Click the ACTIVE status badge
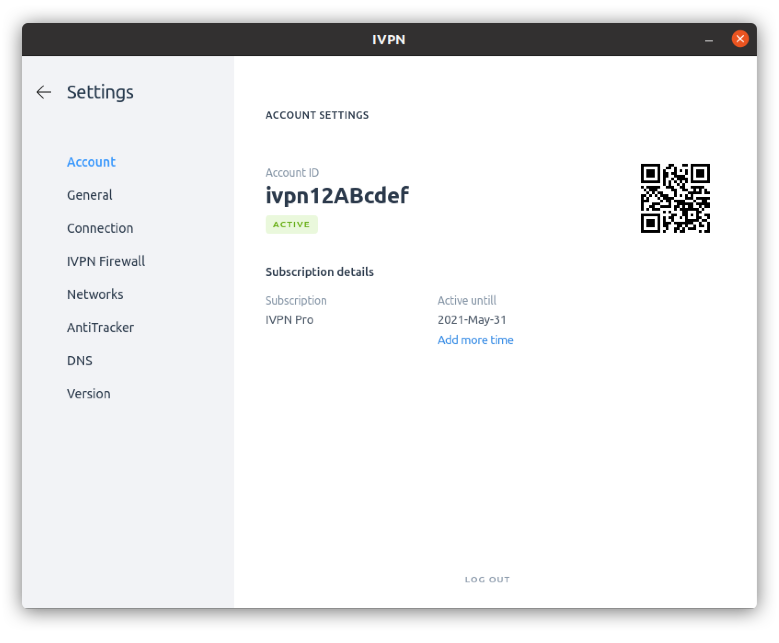Image resolution: width=779 pixels, height=643 pixels. coord(292,225)
